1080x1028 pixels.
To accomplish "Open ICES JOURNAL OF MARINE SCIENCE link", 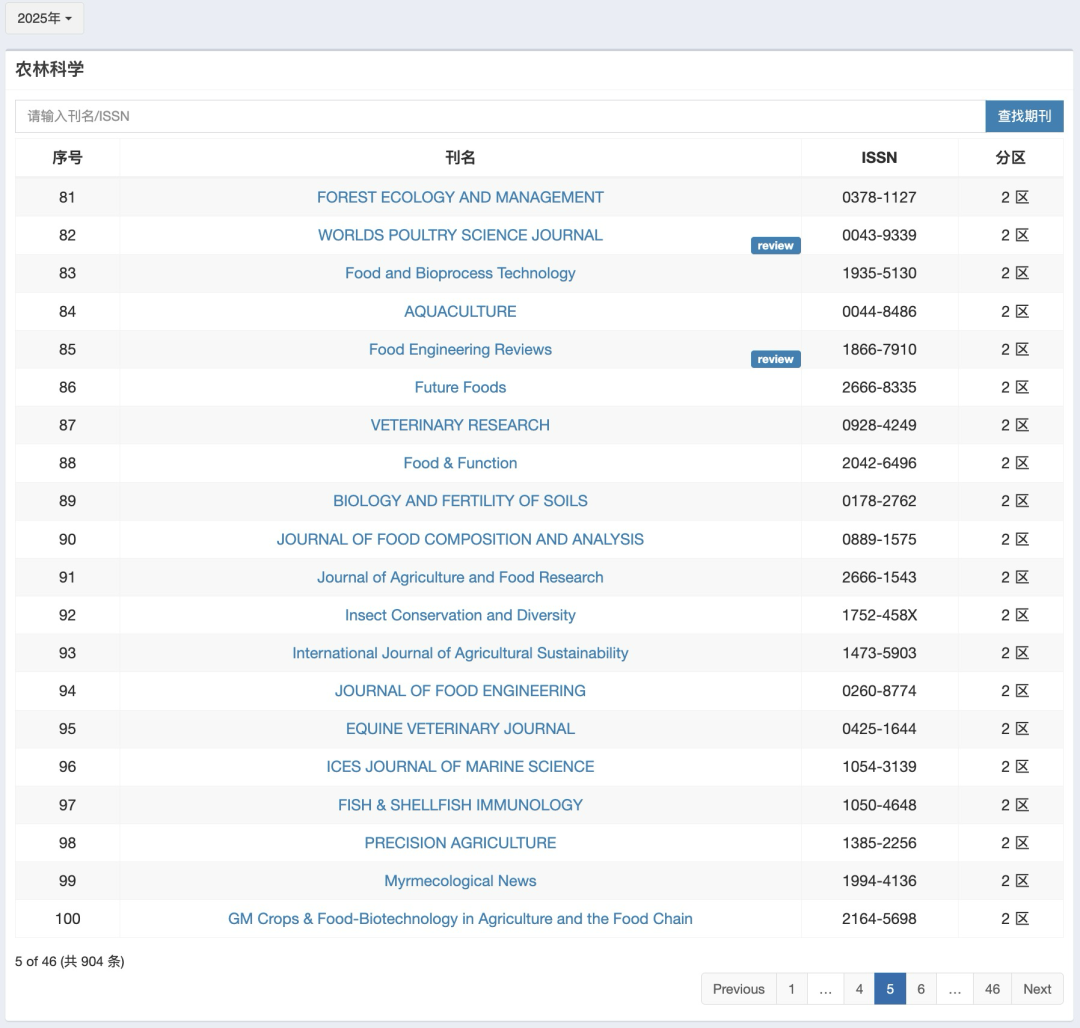I will click(x=460, y=766).
